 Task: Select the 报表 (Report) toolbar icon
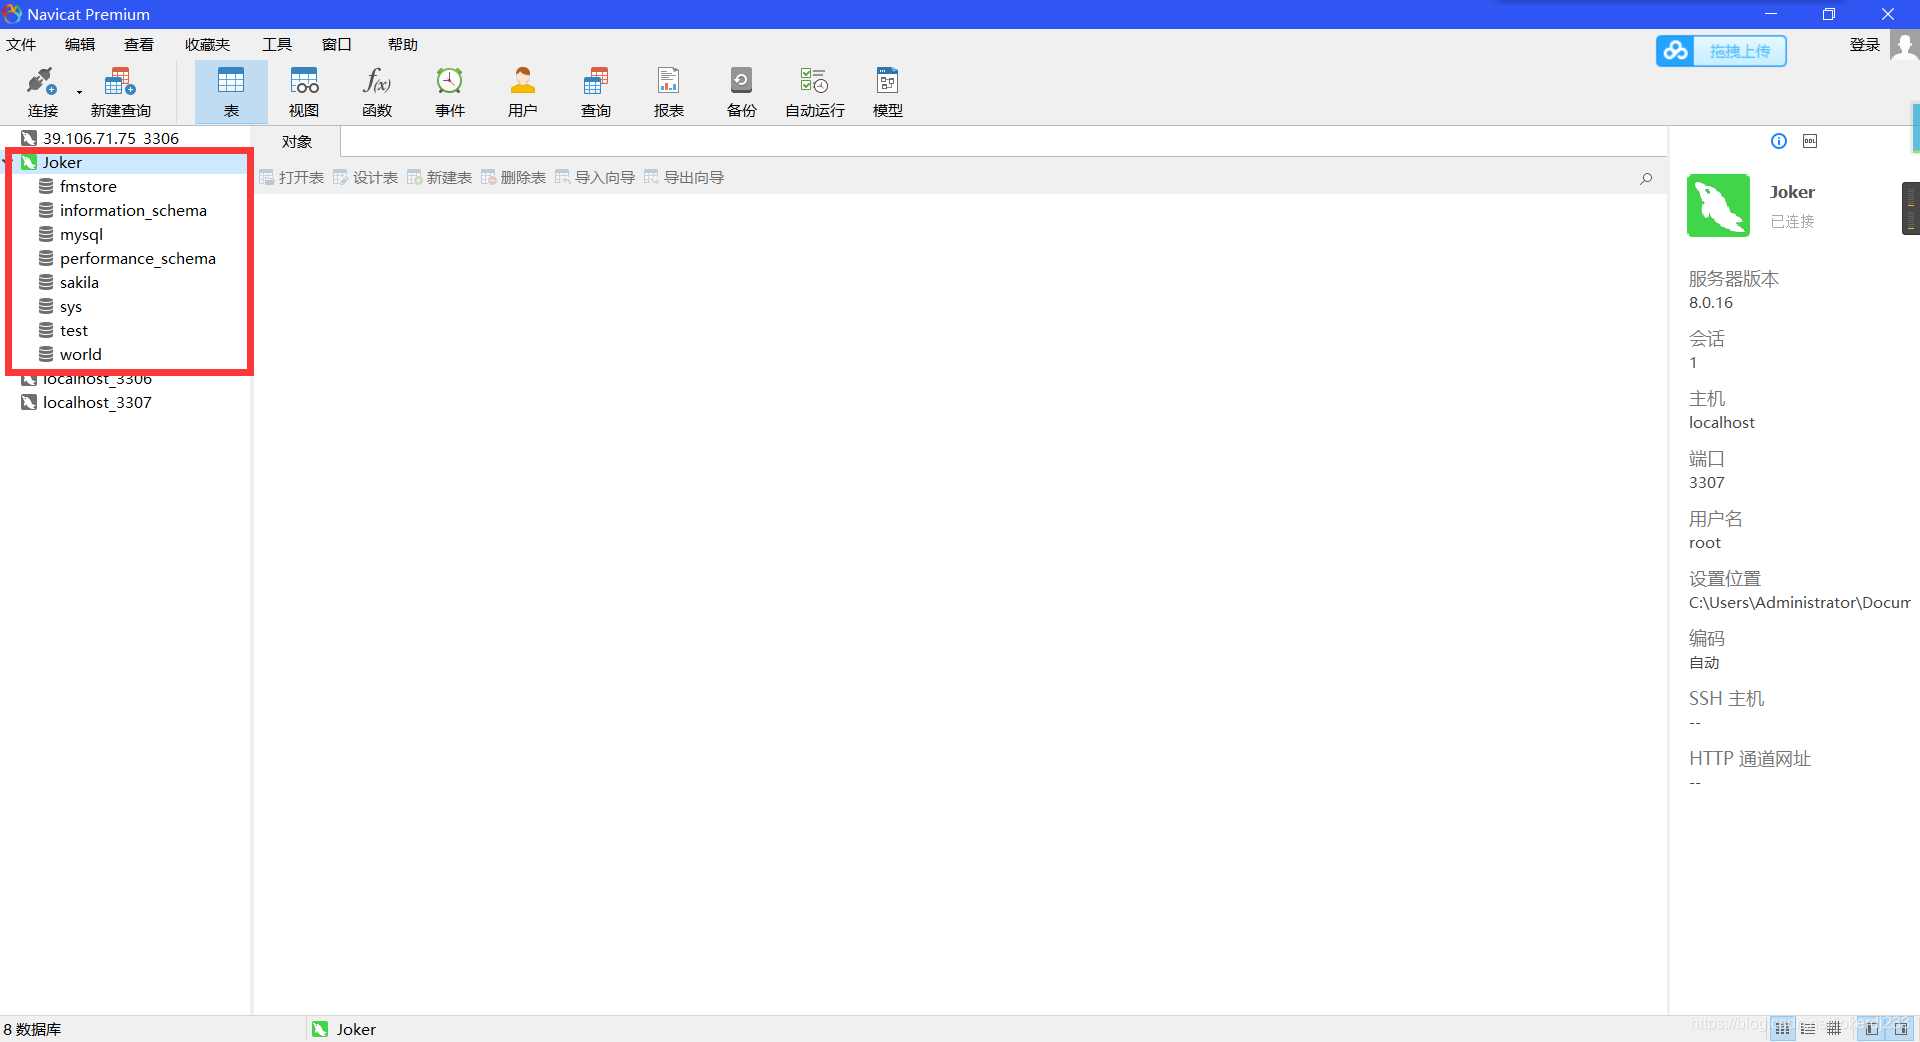(669, 92)
